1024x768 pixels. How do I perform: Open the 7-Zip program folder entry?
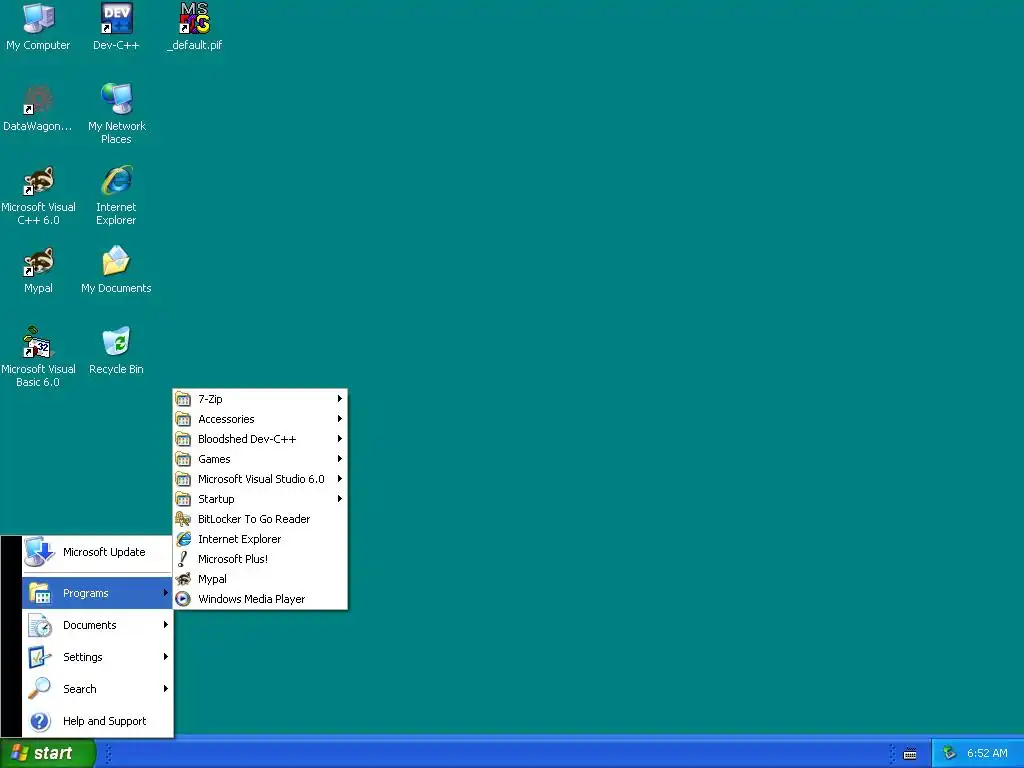[x=260, y=399]
